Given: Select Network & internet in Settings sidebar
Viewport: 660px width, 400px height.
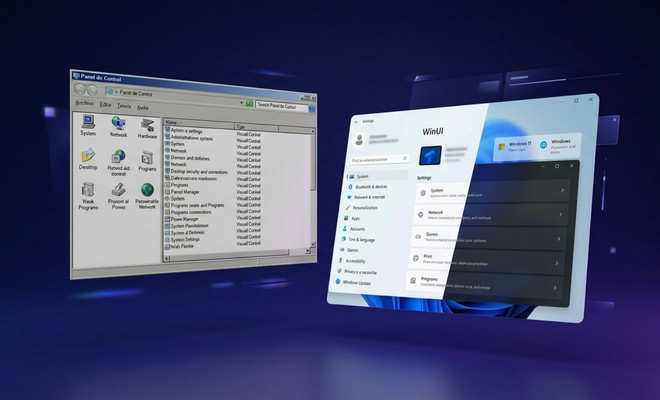Looking at the screenshot, I should point(365,197).
